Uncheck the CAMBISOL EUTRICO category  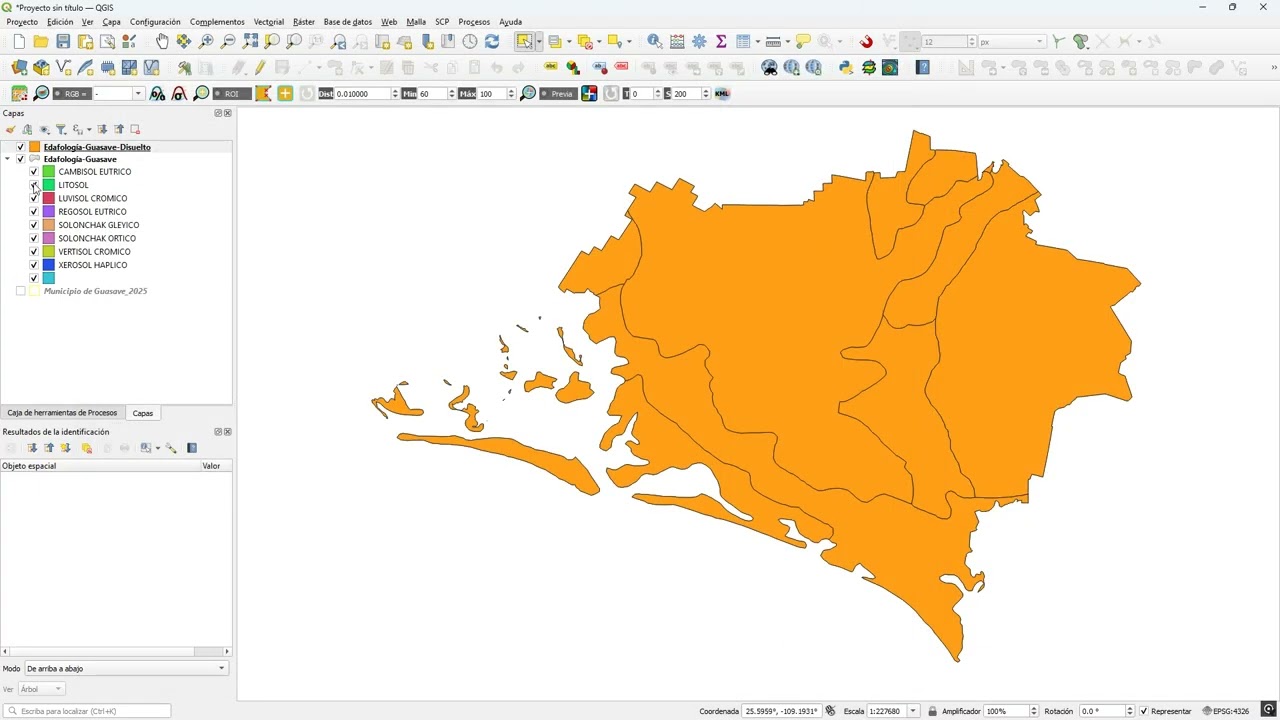pos(34,172)
